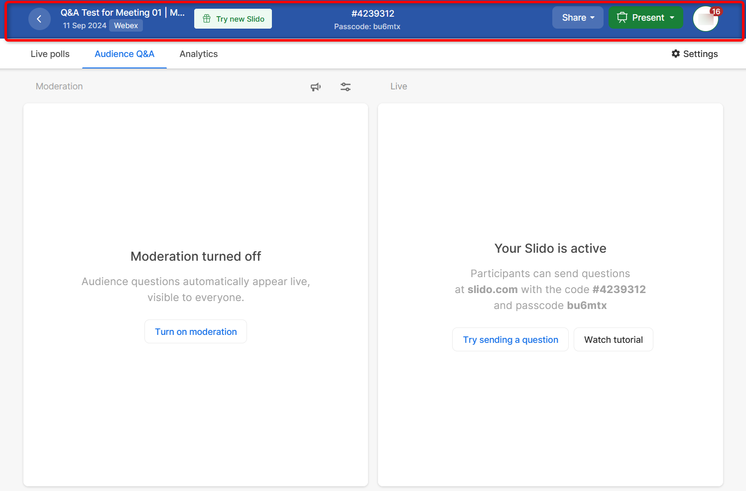Select the Audience Q&A tab
746x491 pixels.
[x=124, y=54]
